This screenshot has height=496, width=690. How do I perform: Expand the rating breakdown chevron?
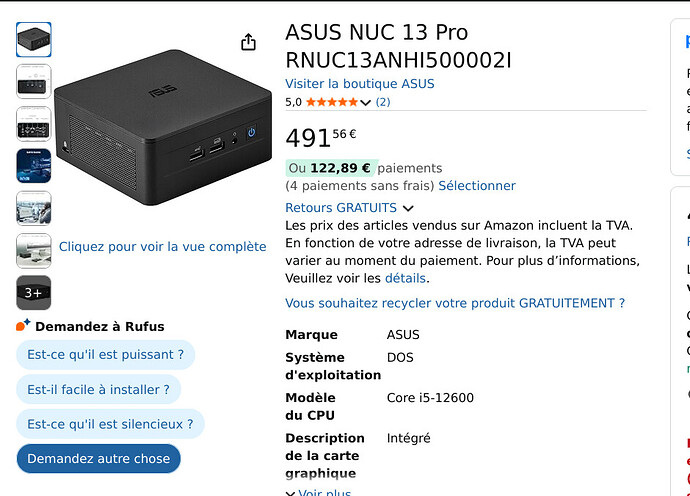(365, 103)
